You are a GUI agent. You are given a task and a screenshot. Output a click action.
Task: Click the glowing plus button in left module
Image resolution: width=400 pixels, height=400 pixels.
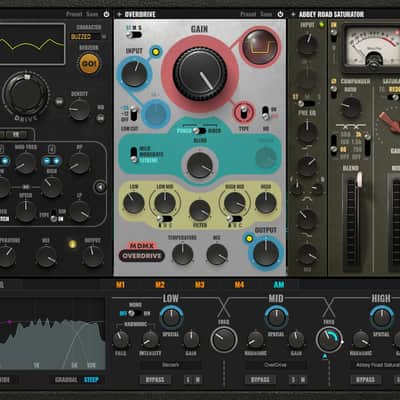[x=56, y=161]
